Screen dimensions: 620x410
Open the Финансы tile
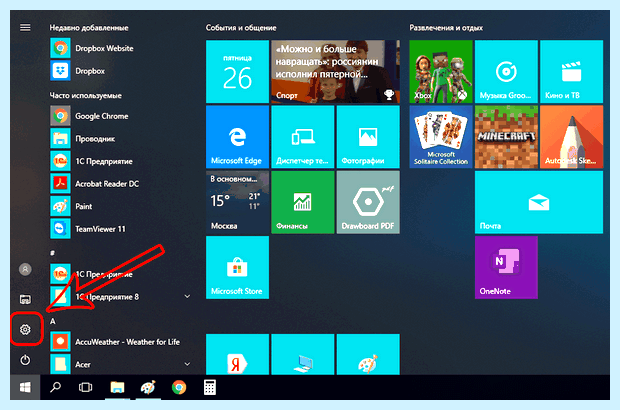tap(302, 202)
